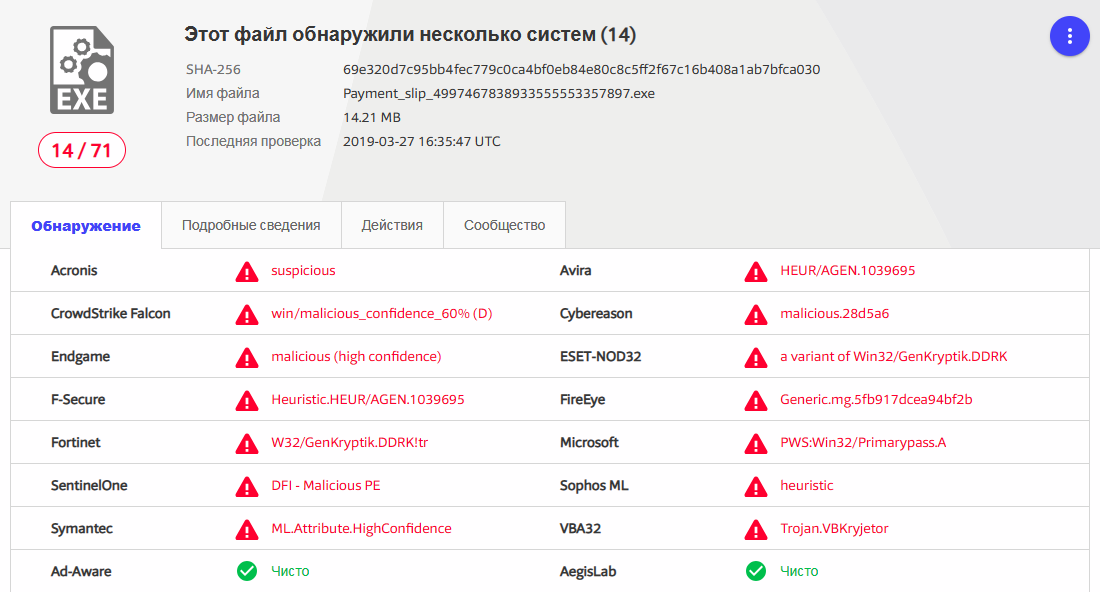
Task: Click the PWS:Win32/Primarypass.A detection label
Action: point(862,442)
